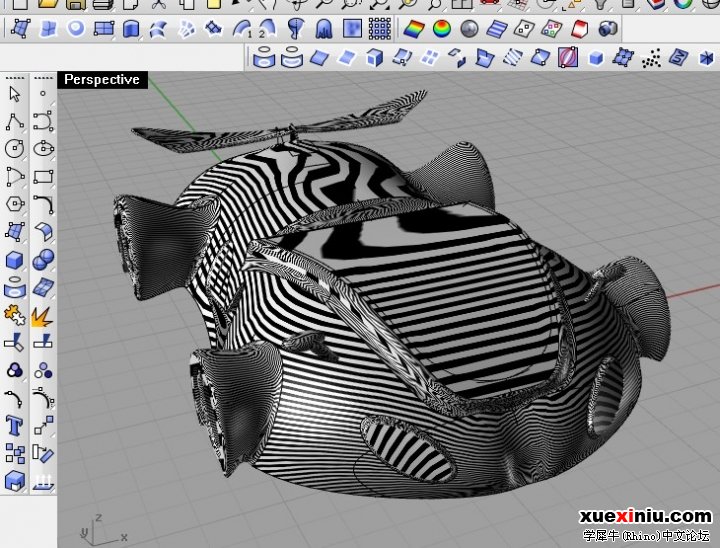Click the red-striped circle surface icon

tap(568, 58)
